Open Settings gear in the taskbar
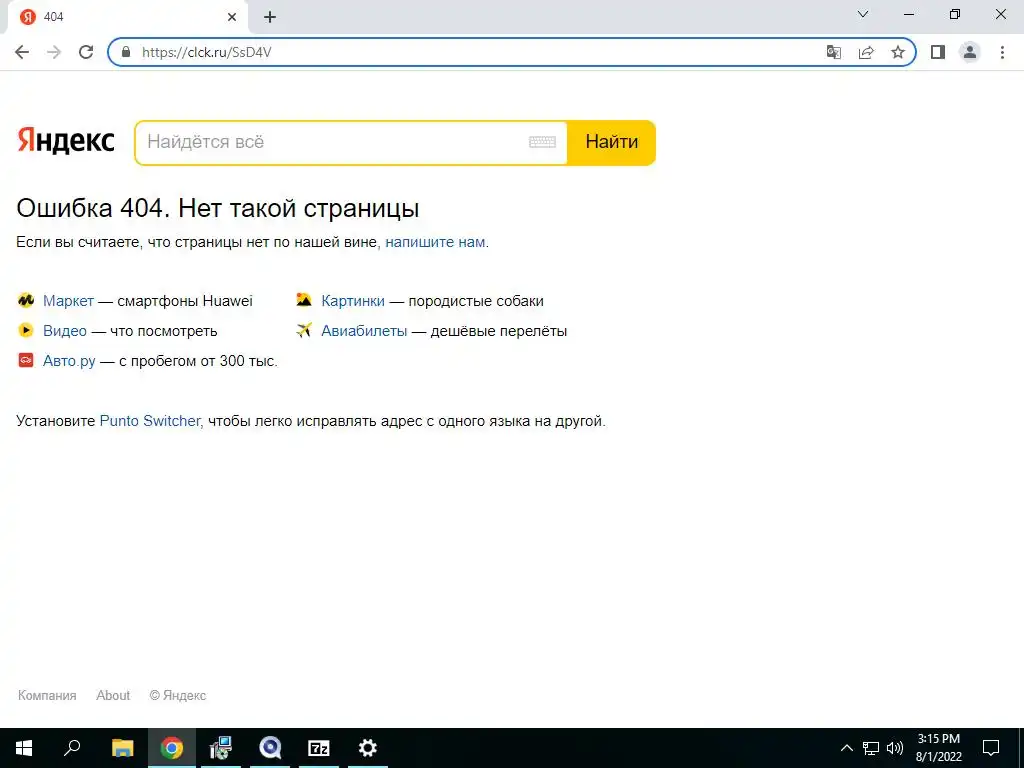This screenshot has width=1024, height=768. pos(368,748)
